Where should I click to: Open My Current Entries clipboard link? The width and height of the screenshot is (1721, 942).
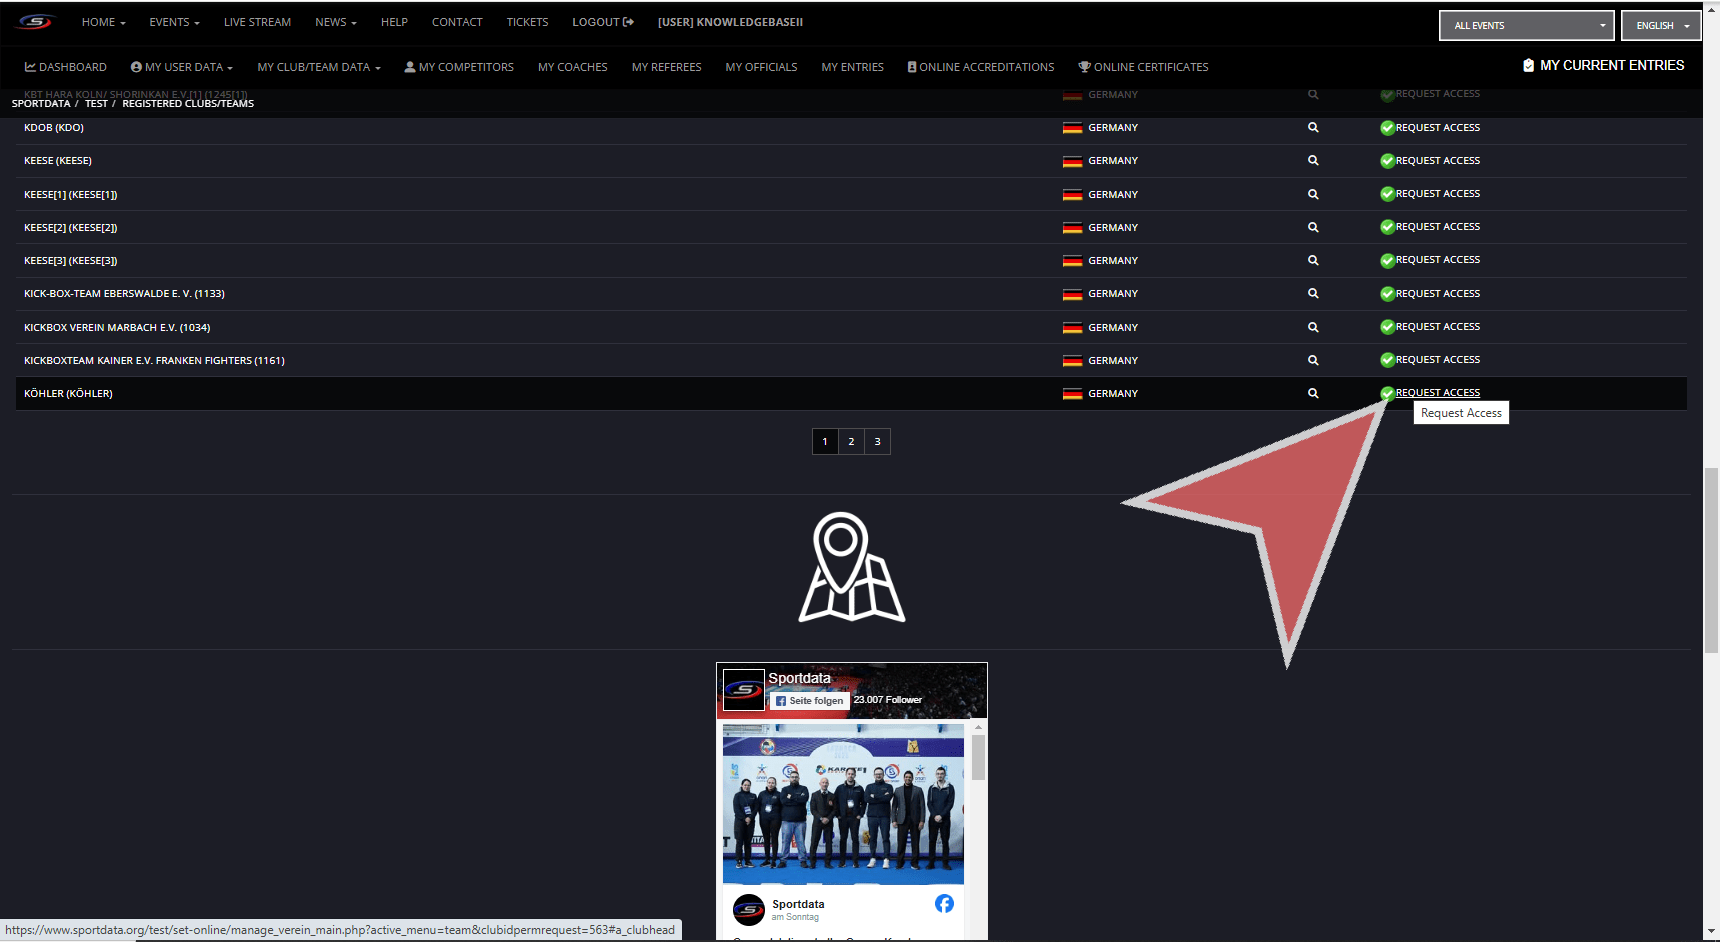1603,66
